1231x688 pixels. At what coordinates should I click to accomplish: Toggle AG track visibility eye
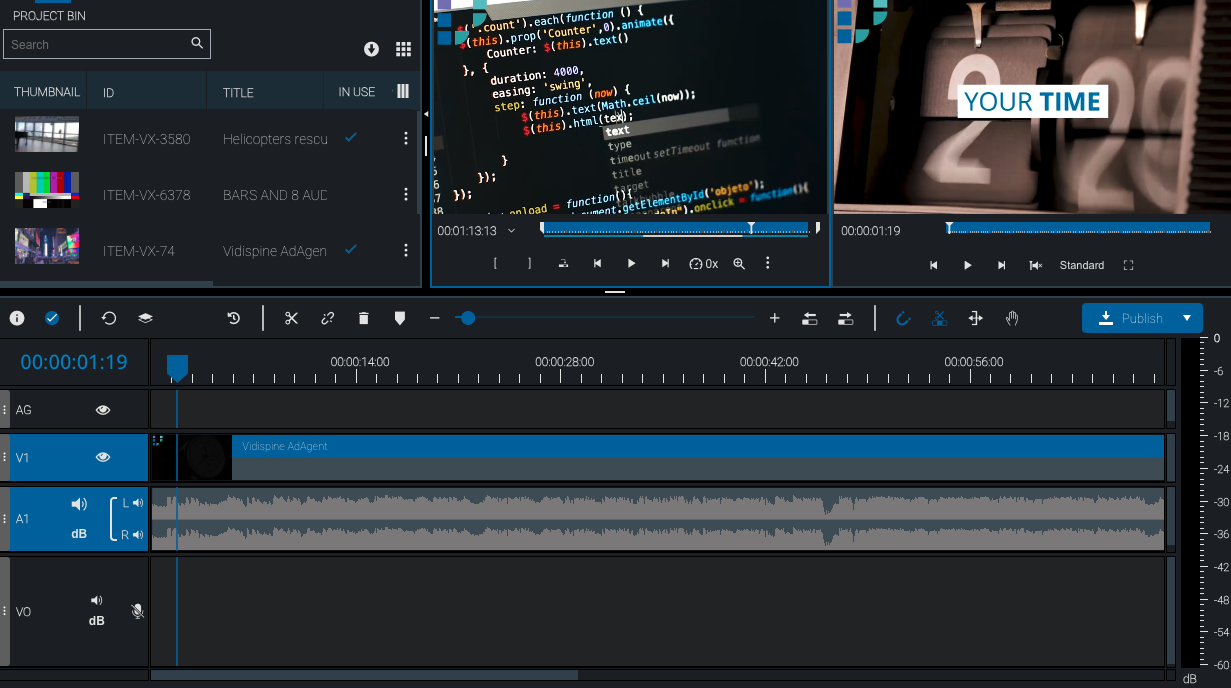click(x=103, y=410)
